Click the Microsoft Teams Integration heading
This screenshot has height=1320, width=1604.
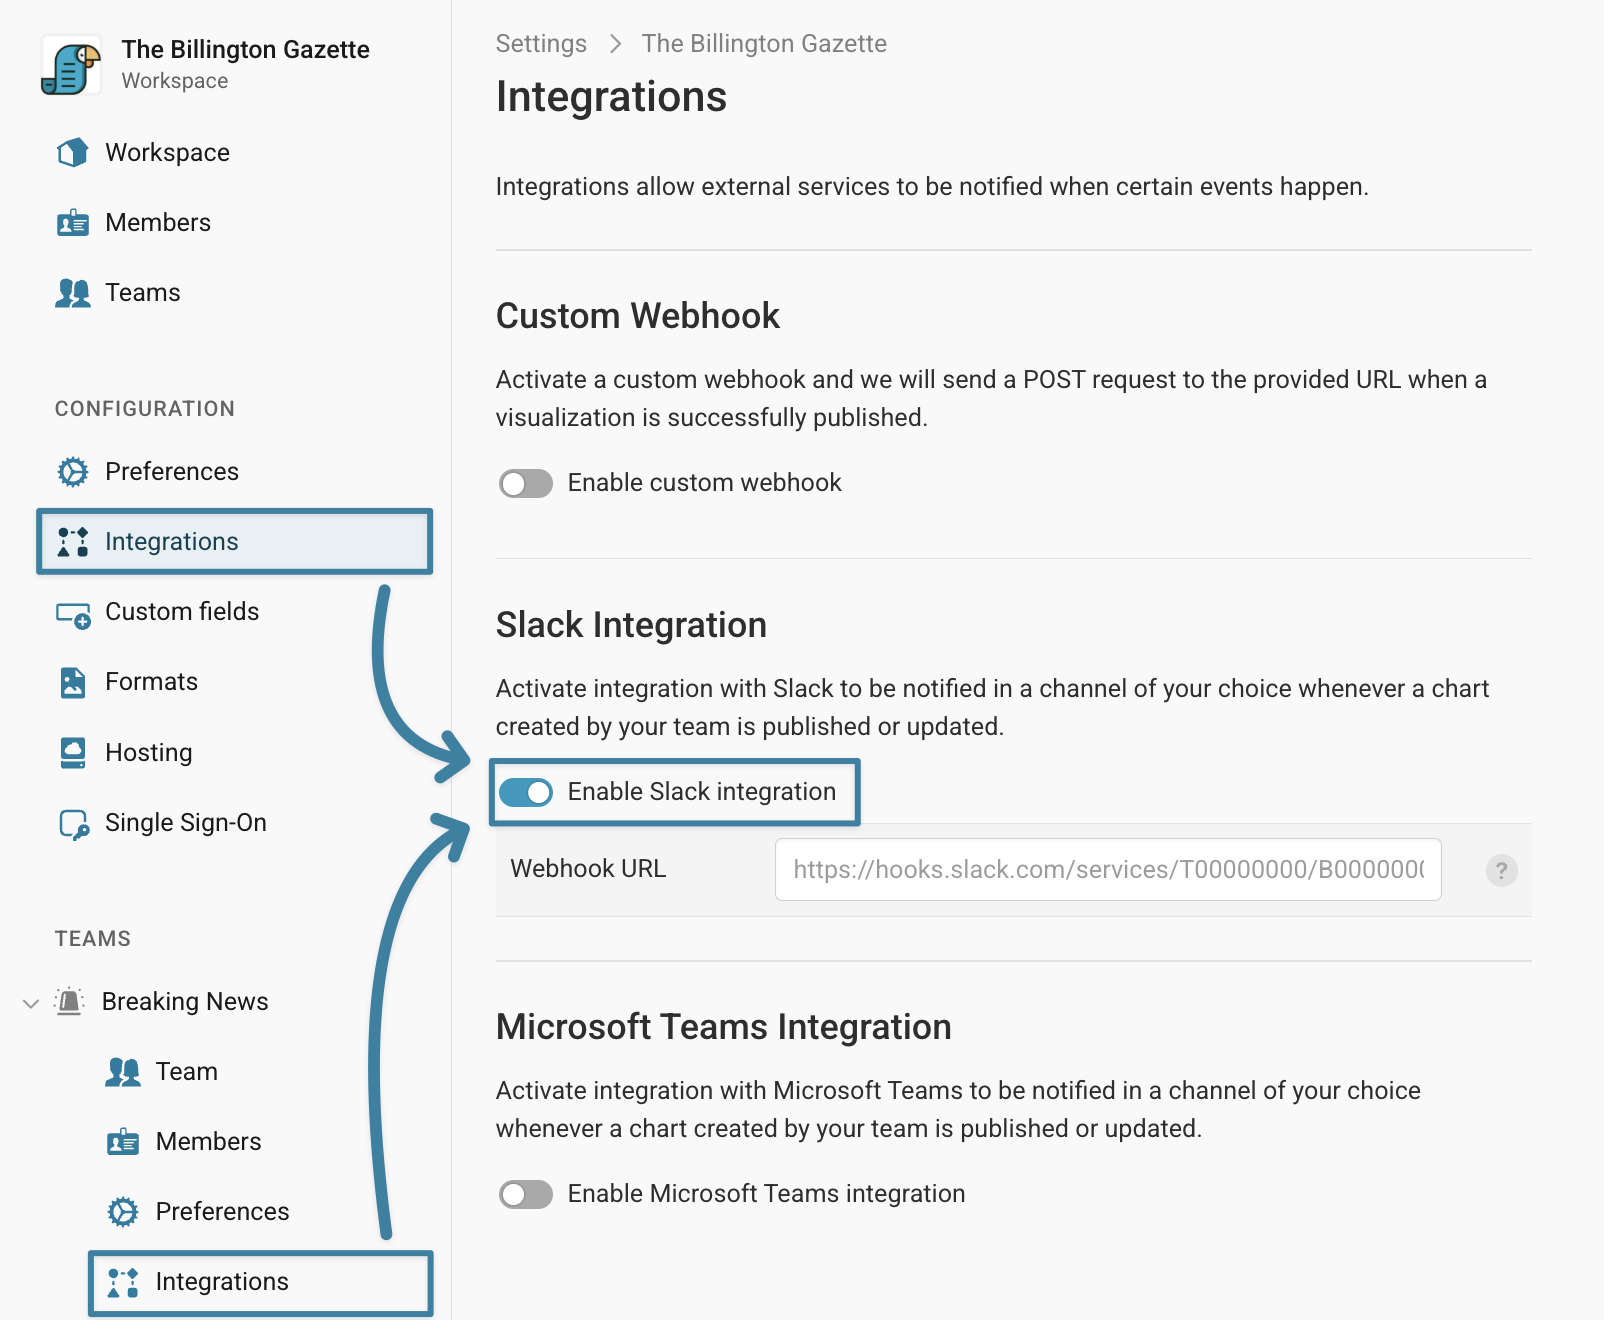coord(723,1028)
